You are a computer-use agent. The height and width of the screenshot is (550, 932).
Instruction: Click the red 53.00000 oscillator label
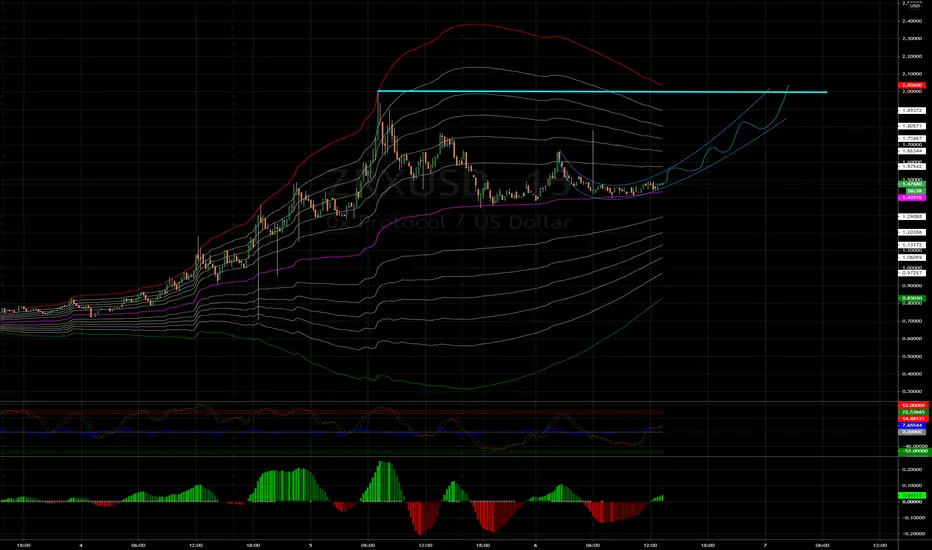click(x=914, y=406)
